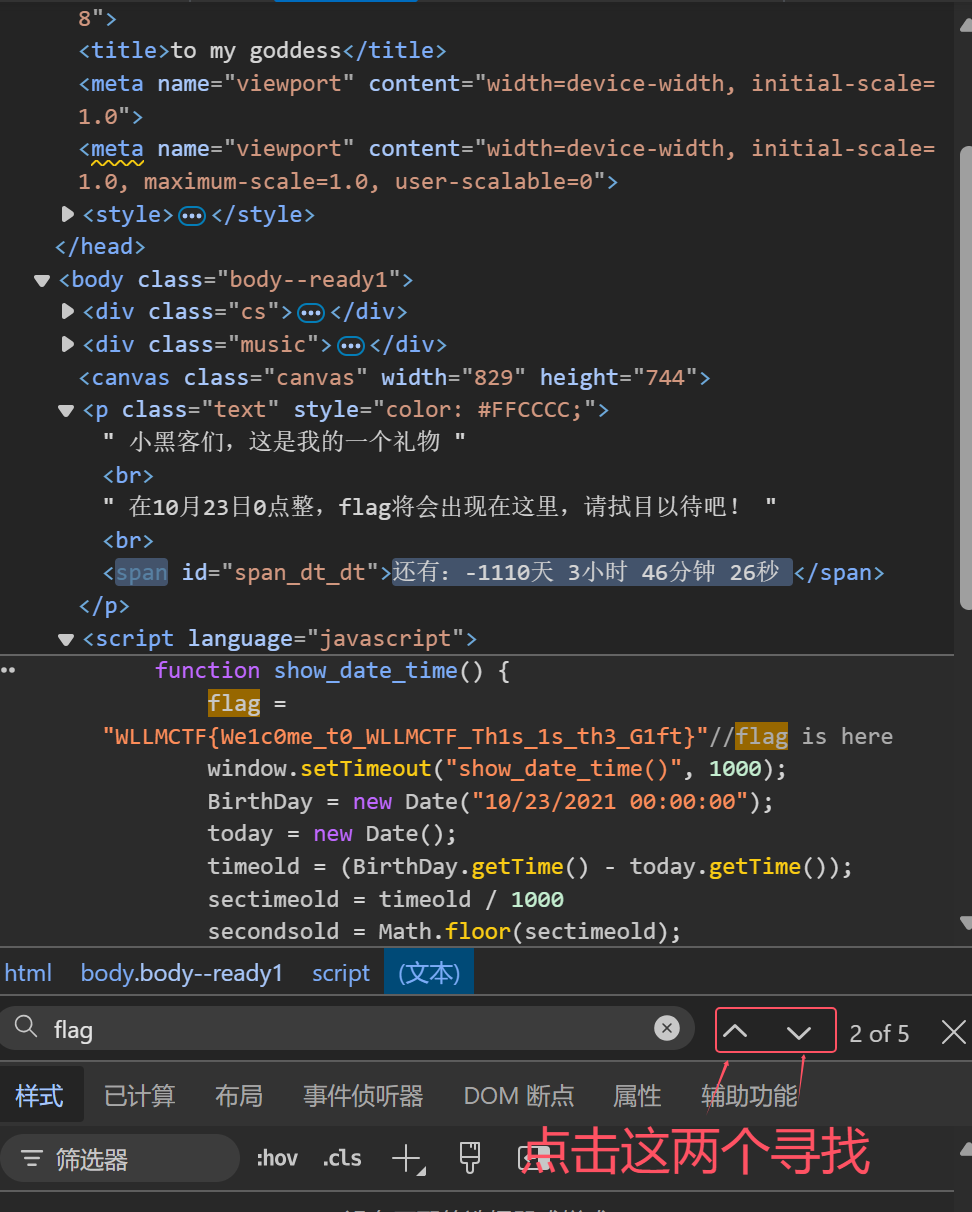The image size is (972, 1212).
Task: Click ellipsis badge in style element
Action: coord(191,216)
